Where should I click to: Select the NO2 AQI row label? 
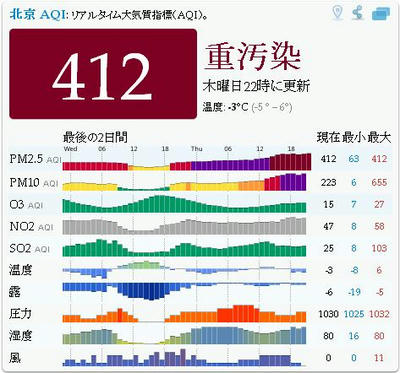31,226
